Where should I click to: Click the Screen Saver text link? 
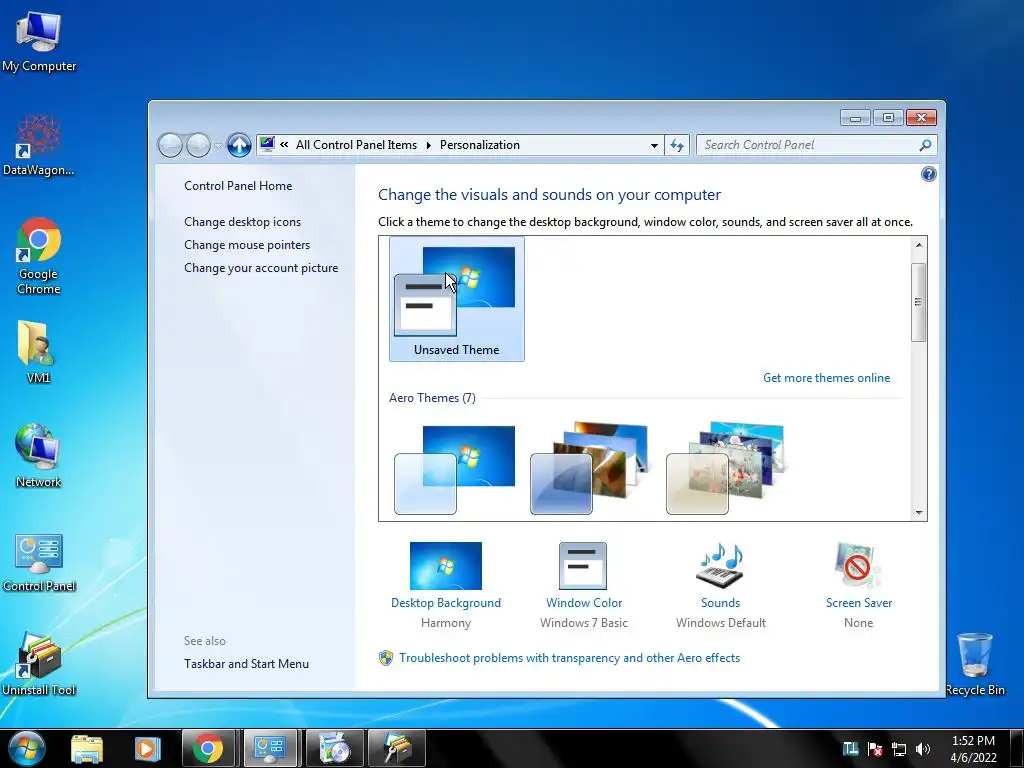(x=858, y=603)
